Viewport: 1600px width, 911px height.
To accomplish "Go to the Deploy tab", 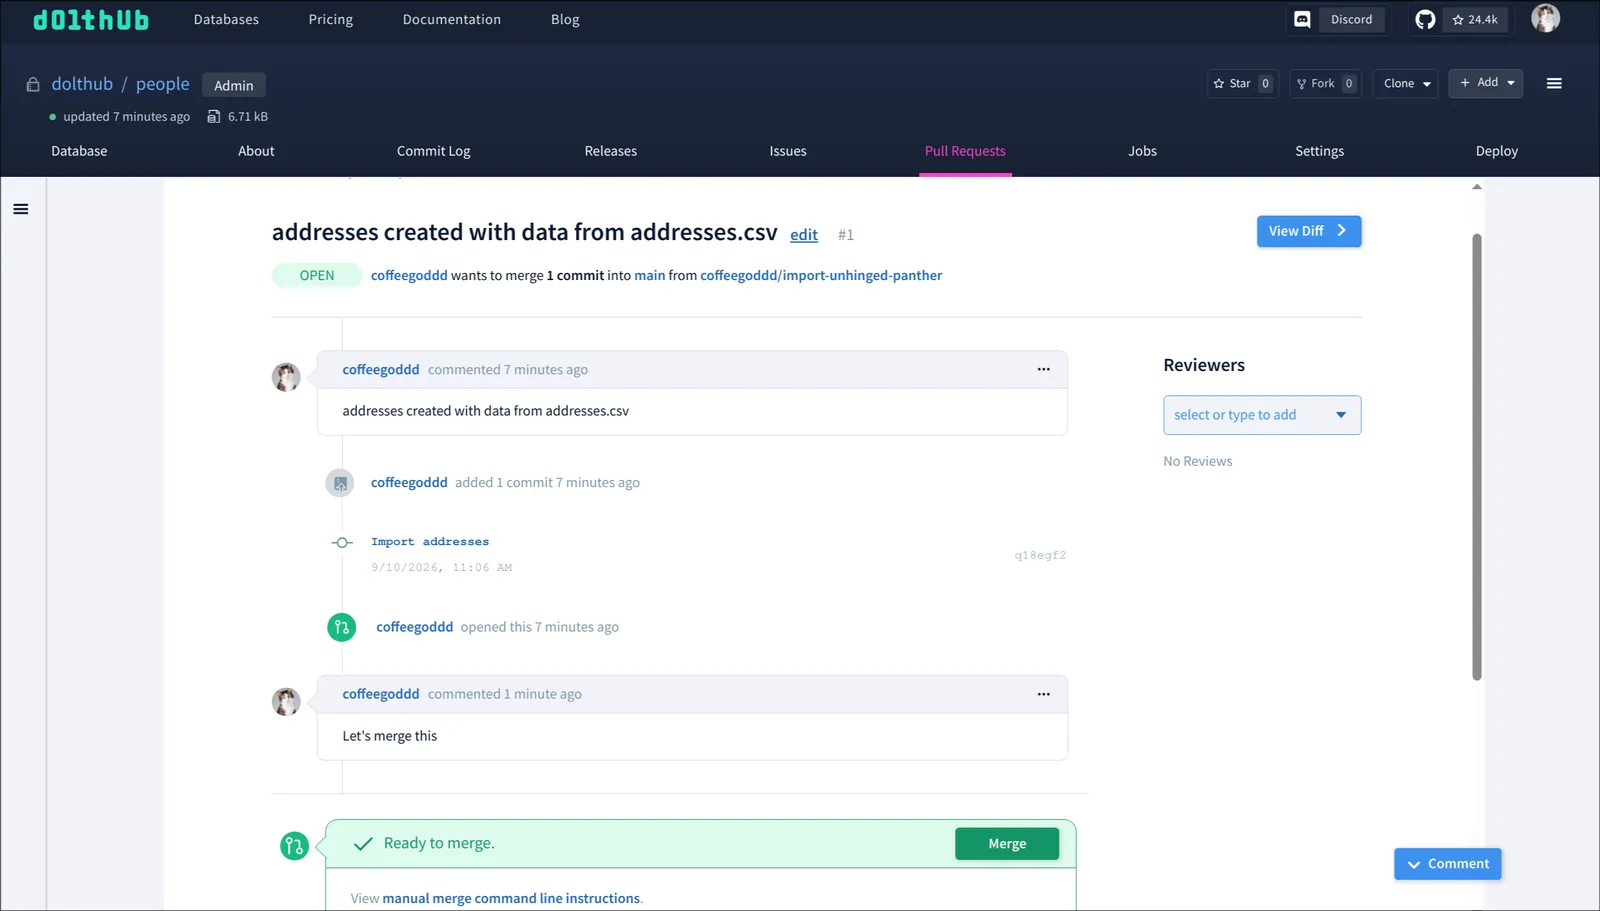I will [1496, 151].
